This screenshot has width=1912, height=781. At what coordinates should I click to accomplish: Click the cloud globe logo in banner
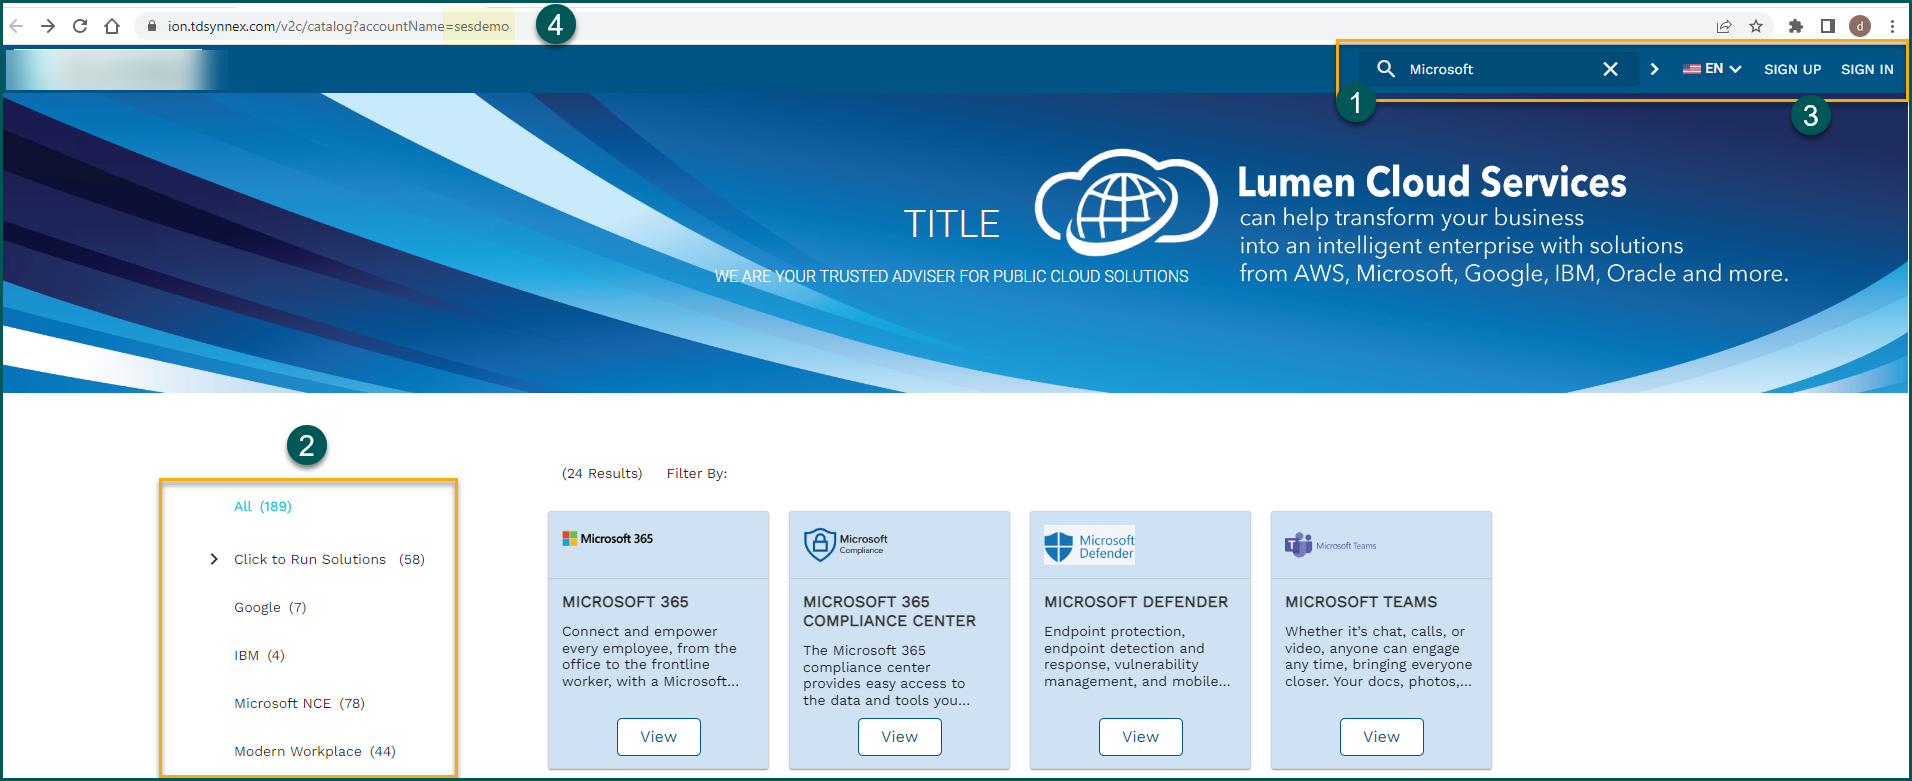click(1125, 202)
